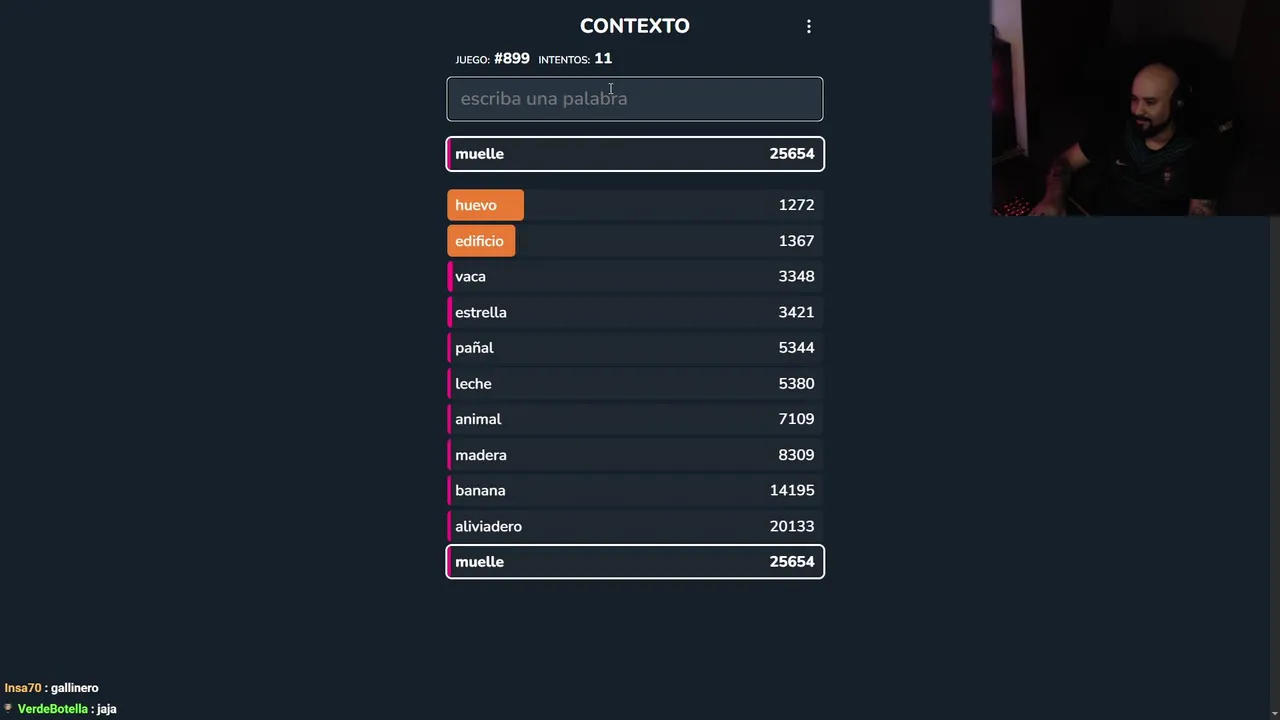Select the animal guess entry
The image size is (1280, 720).
(x=634, y=419)
